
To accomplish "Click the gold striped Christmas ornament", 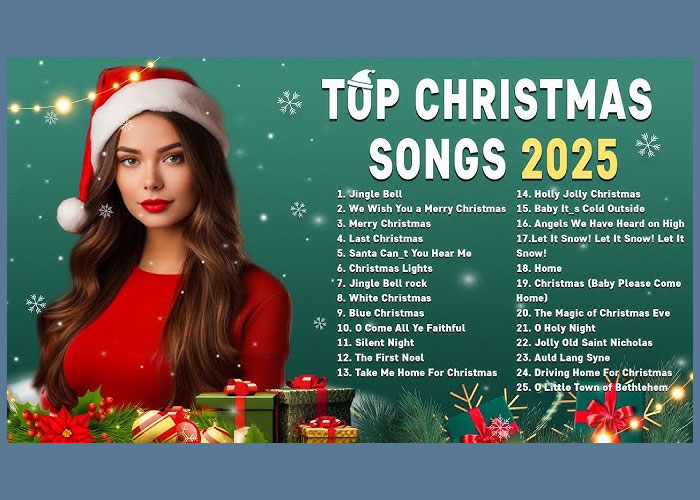I will 154,426.
